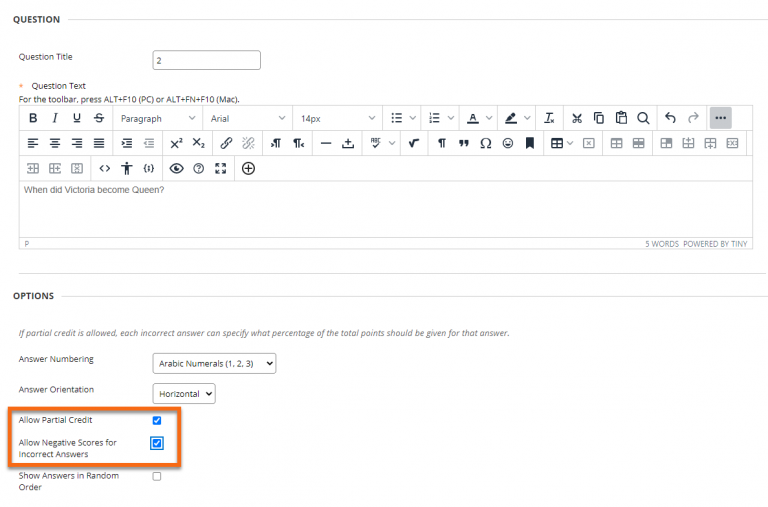This screenshot has height=507, width=768.
Task: Undo the last edit
Action: [x=671, y=118]
